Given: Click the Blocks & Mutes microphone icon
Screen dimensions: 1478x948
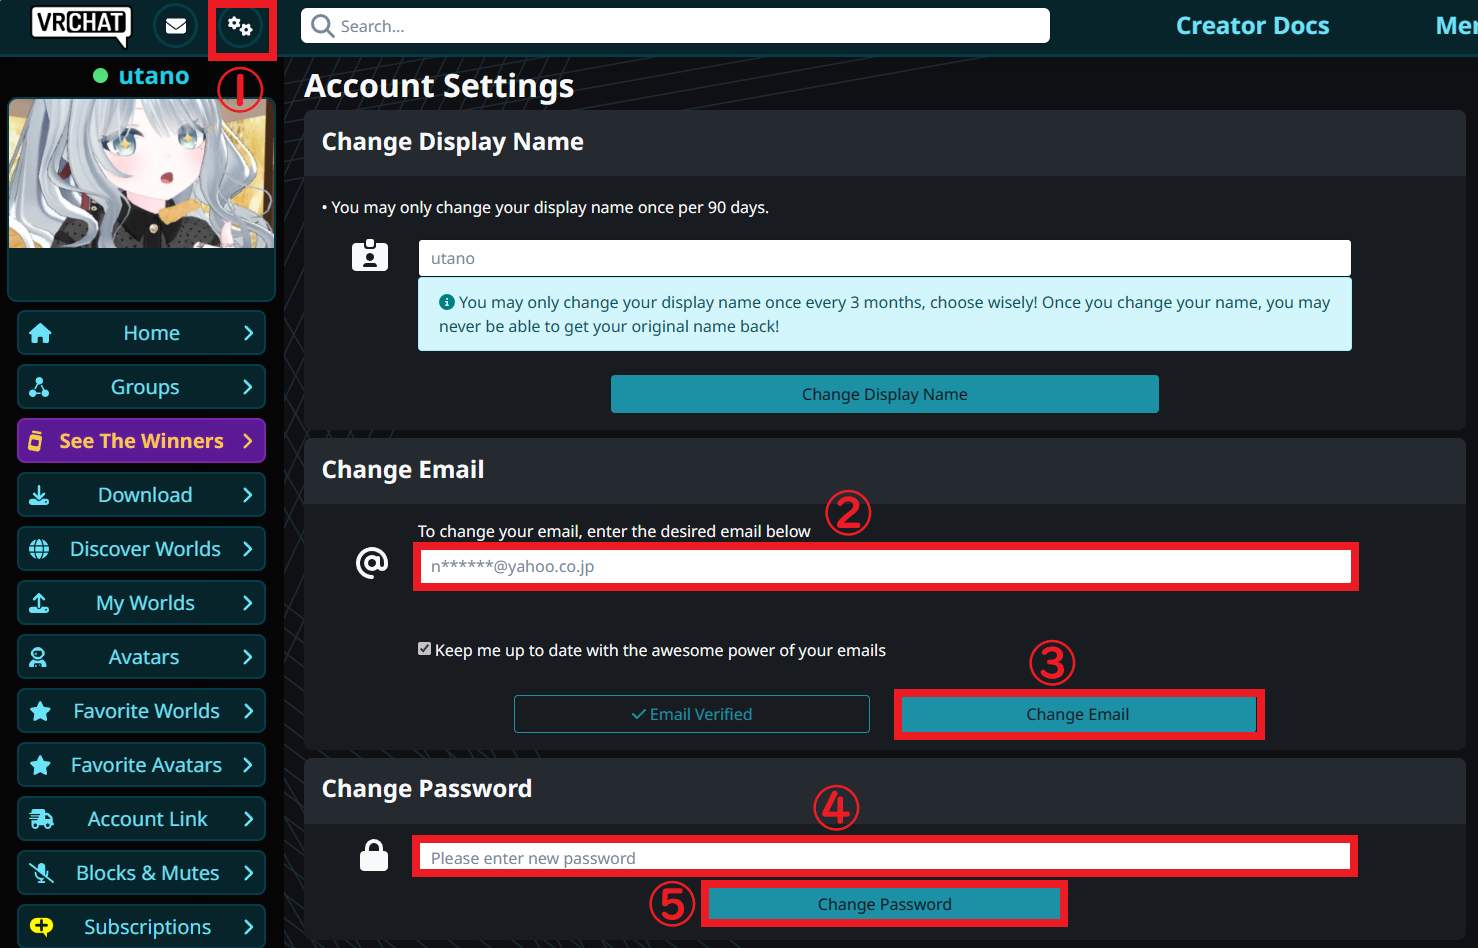Looking at the screenshot, I should (41, 873).
